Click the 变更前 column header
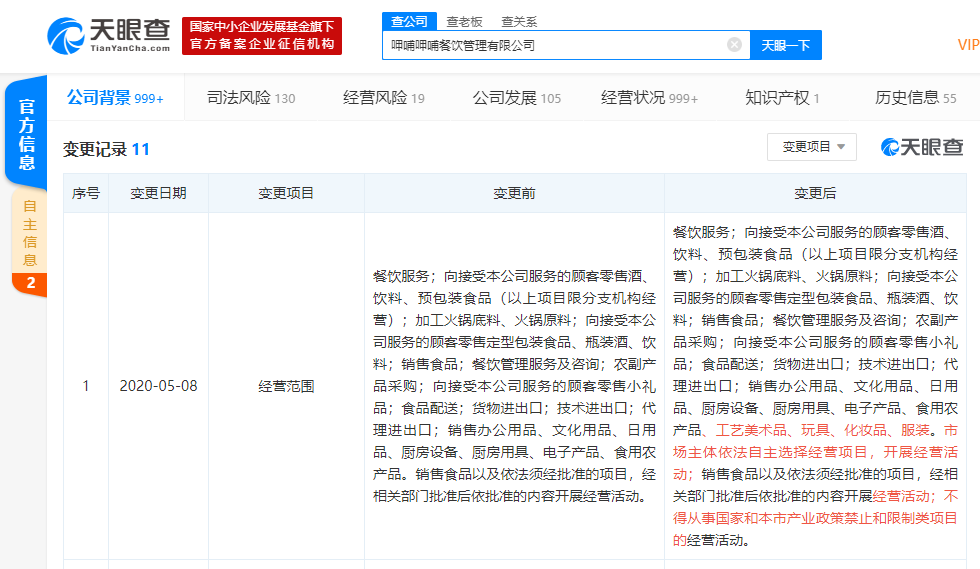 pos(514,193)
